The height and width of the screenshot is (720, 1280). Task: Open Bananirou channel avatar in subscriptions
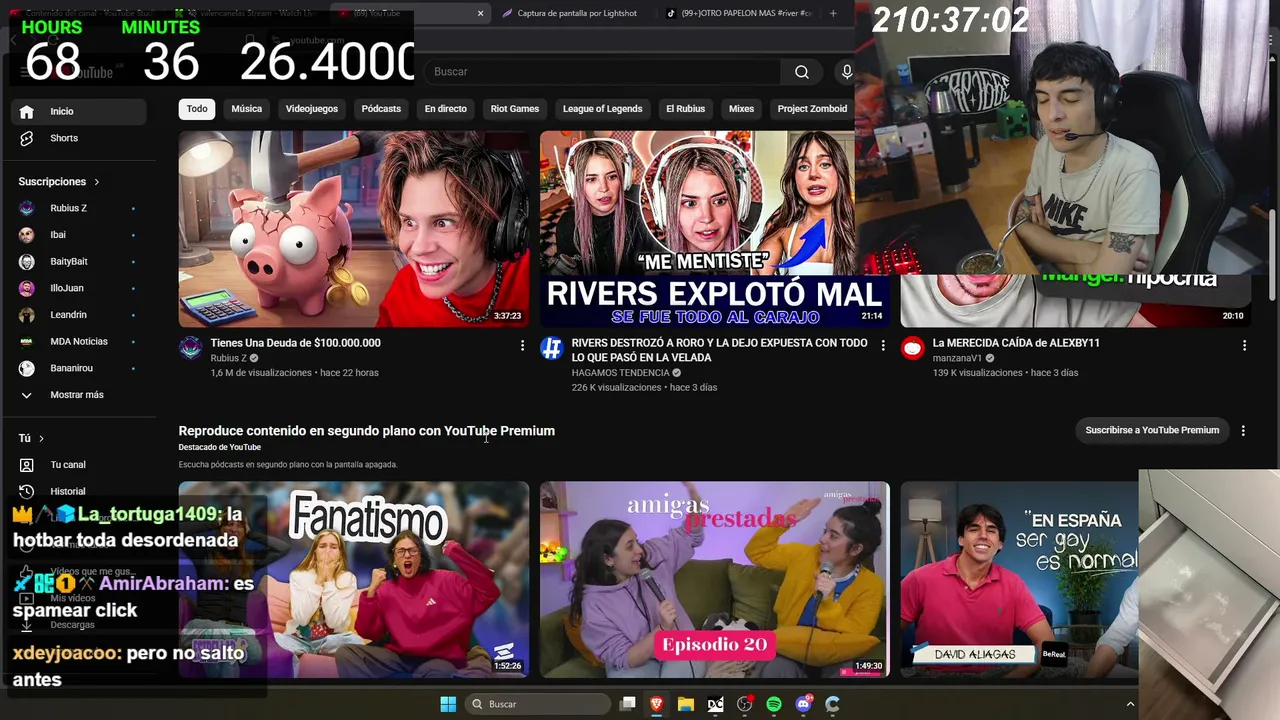[x=27, y=368]
